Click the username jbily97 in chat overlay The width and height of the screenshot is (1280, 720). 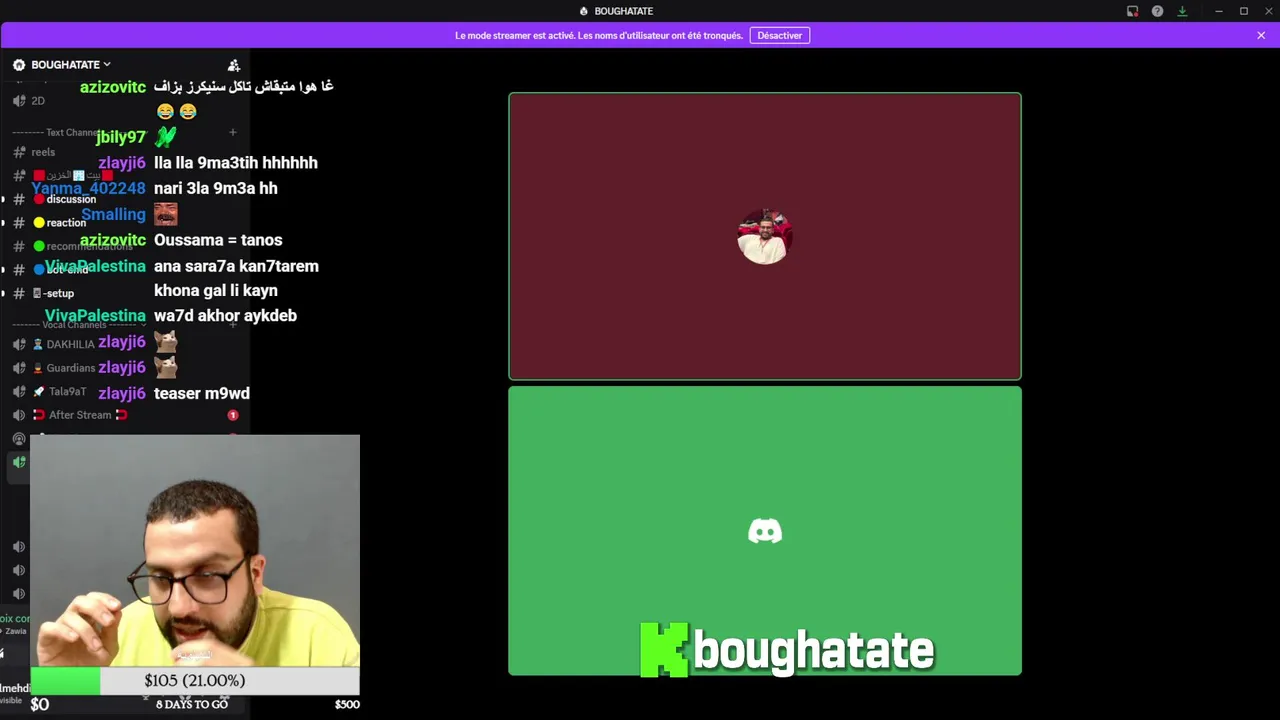(x=121, y=137)
